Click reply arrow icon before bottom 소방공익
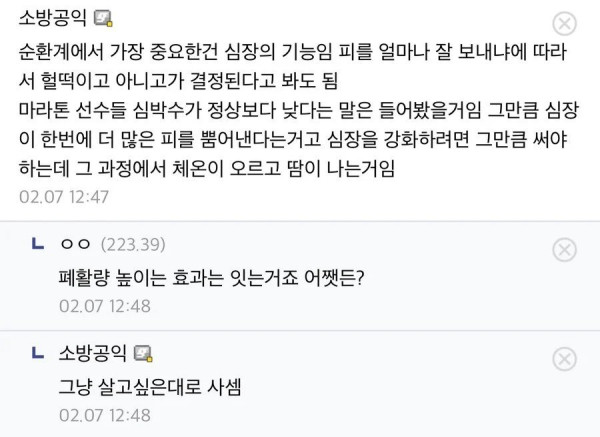This screenshot has height=437, width=600. pos(37,351)
